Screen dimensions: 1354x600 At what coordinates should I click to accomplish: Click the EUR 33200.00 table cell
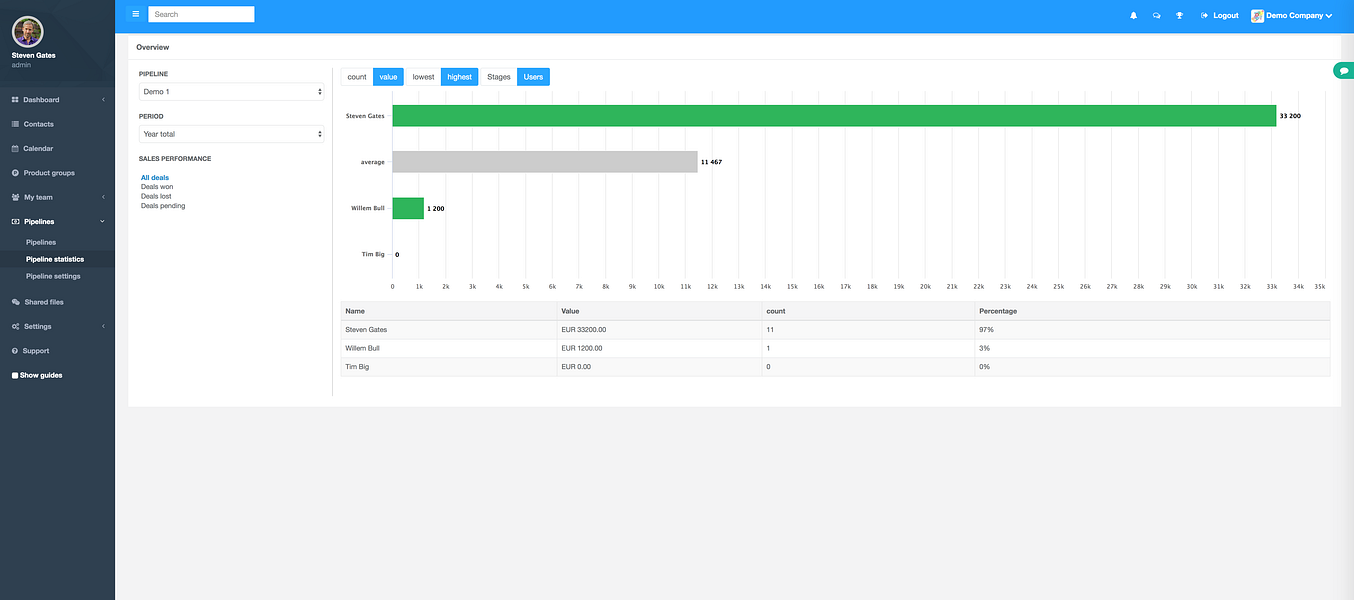coord(660,329)
